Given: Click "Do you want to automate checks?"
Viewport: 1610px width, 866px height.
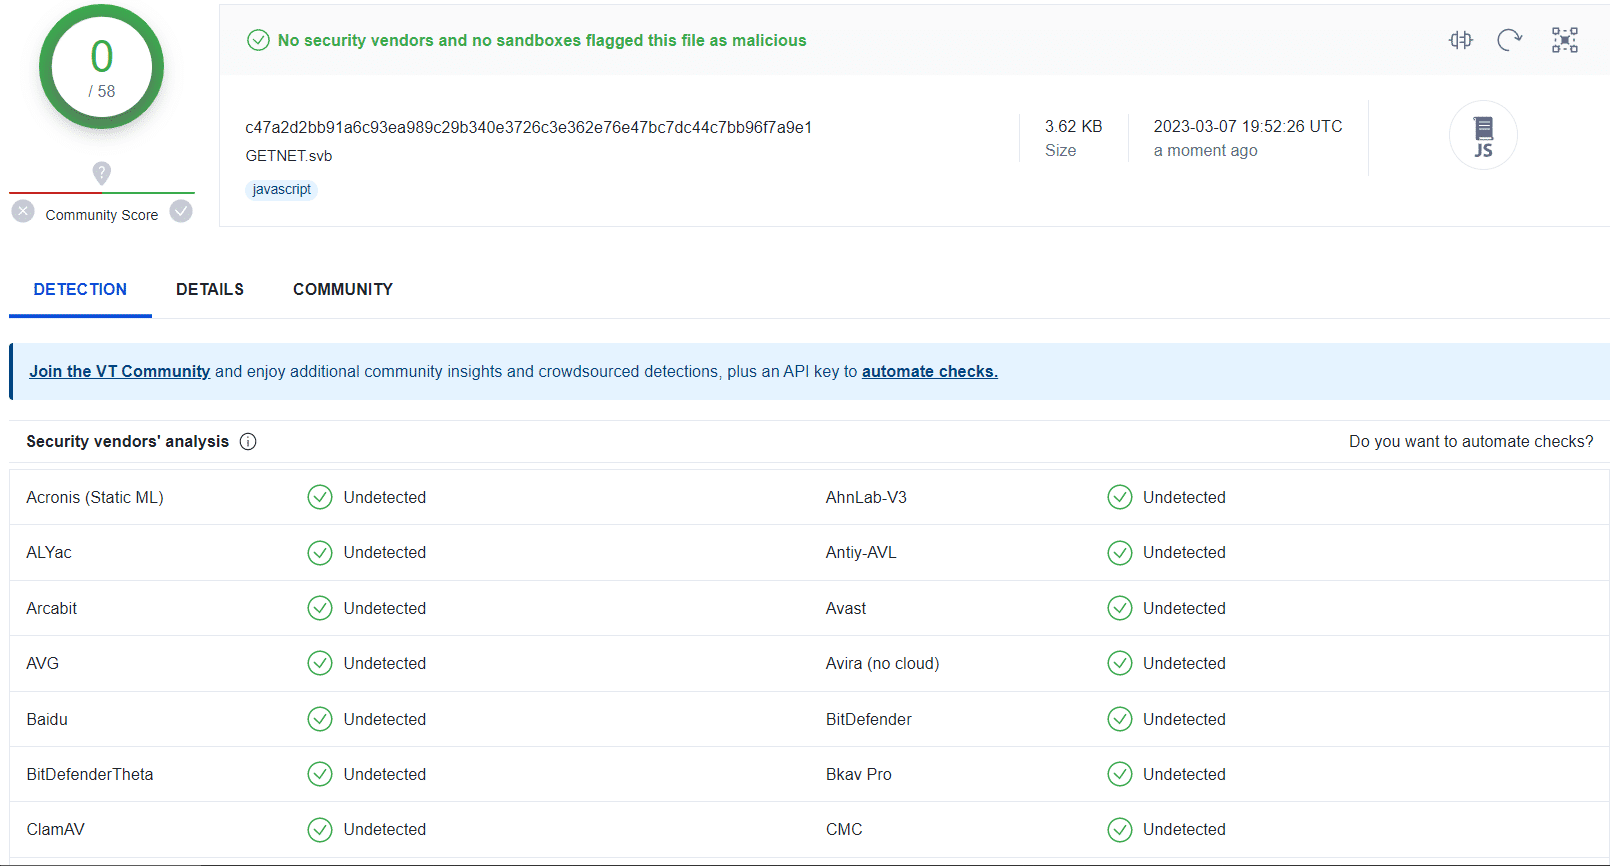Looking at the screenshot, I should point(1470,442).
